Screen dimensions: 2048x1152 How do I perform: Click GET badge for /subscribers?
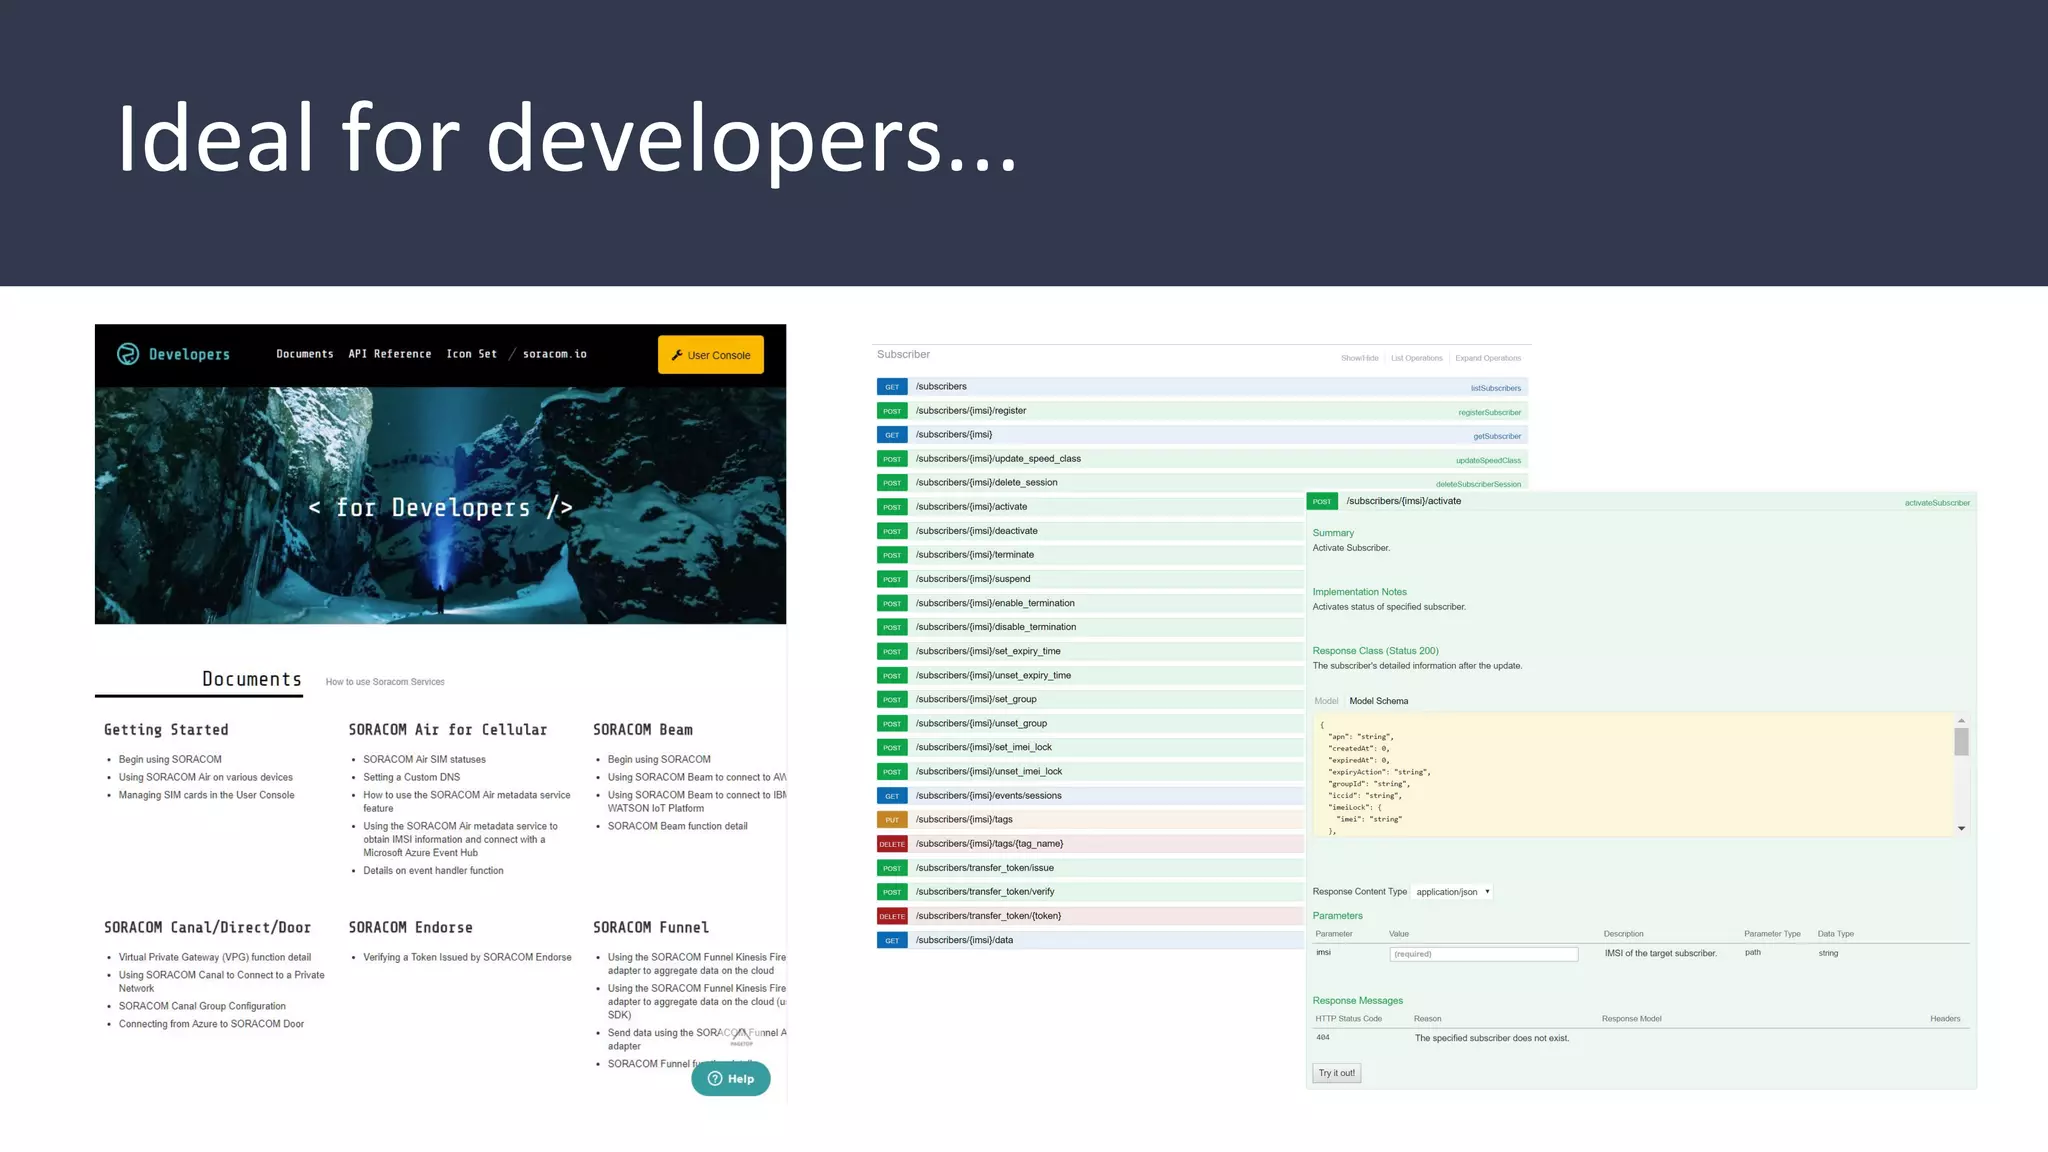tap(892, 387)
